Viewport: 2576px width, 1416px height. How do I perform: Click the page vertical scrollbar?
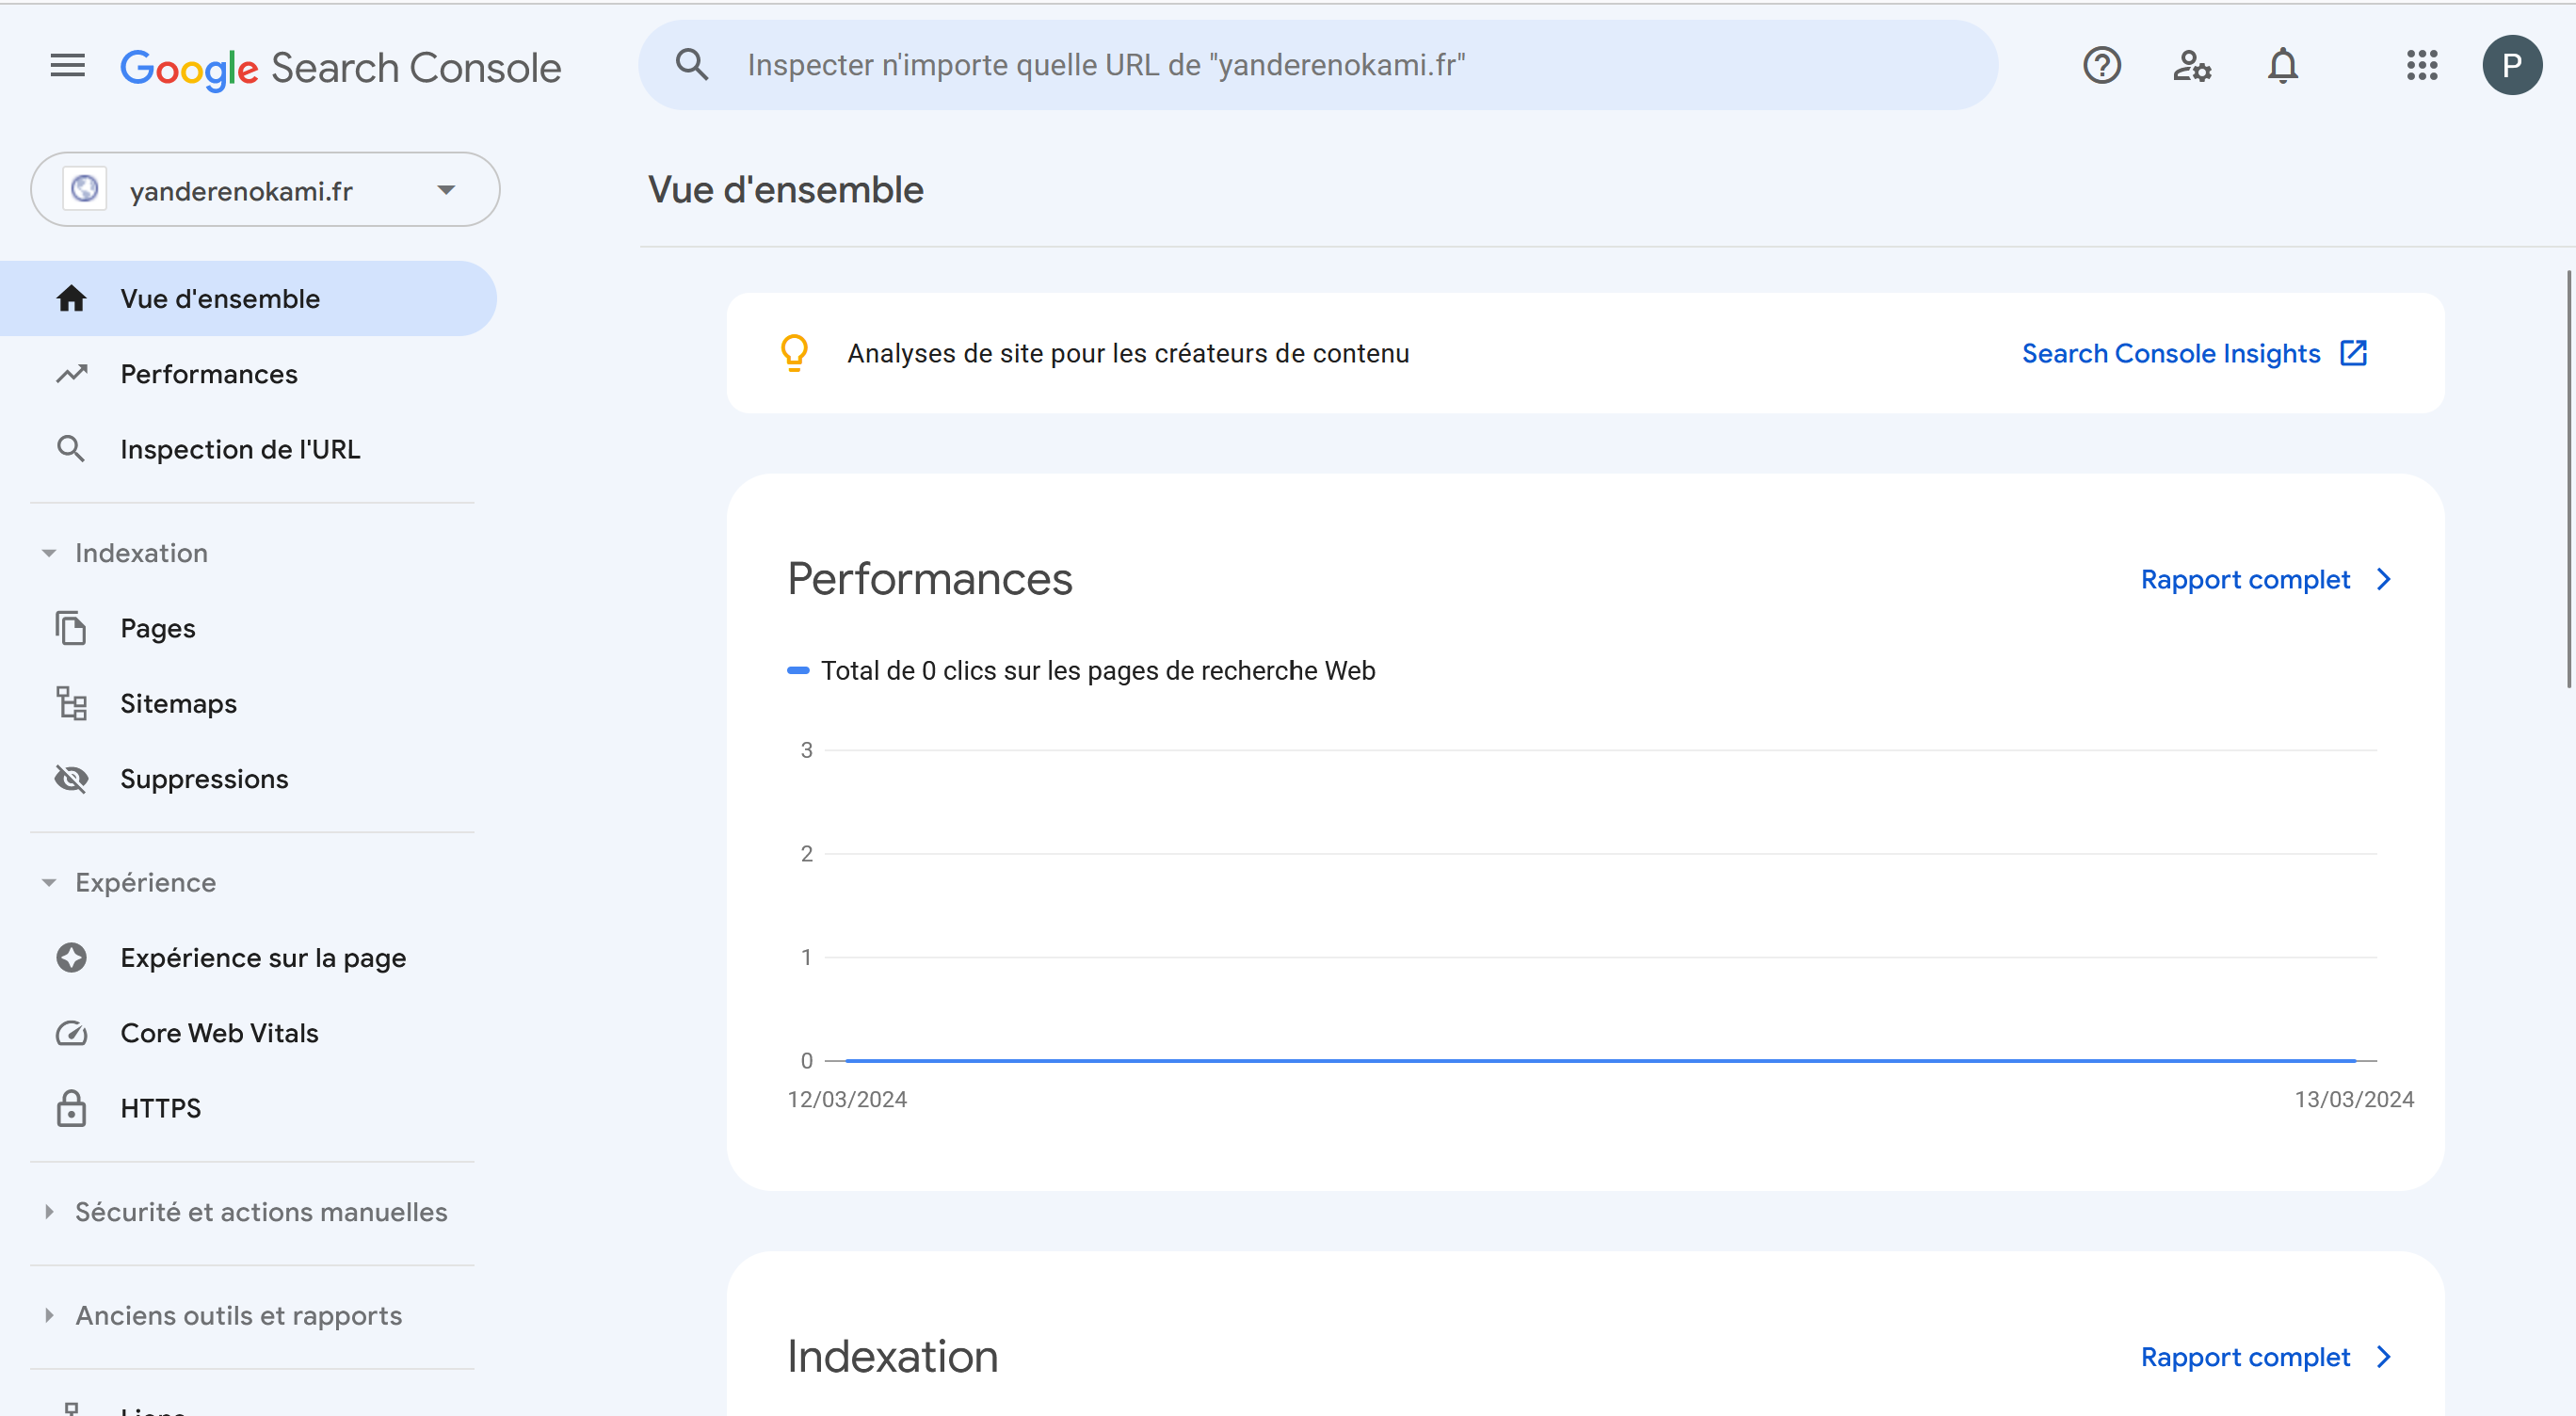click(x=2569, y=478)
